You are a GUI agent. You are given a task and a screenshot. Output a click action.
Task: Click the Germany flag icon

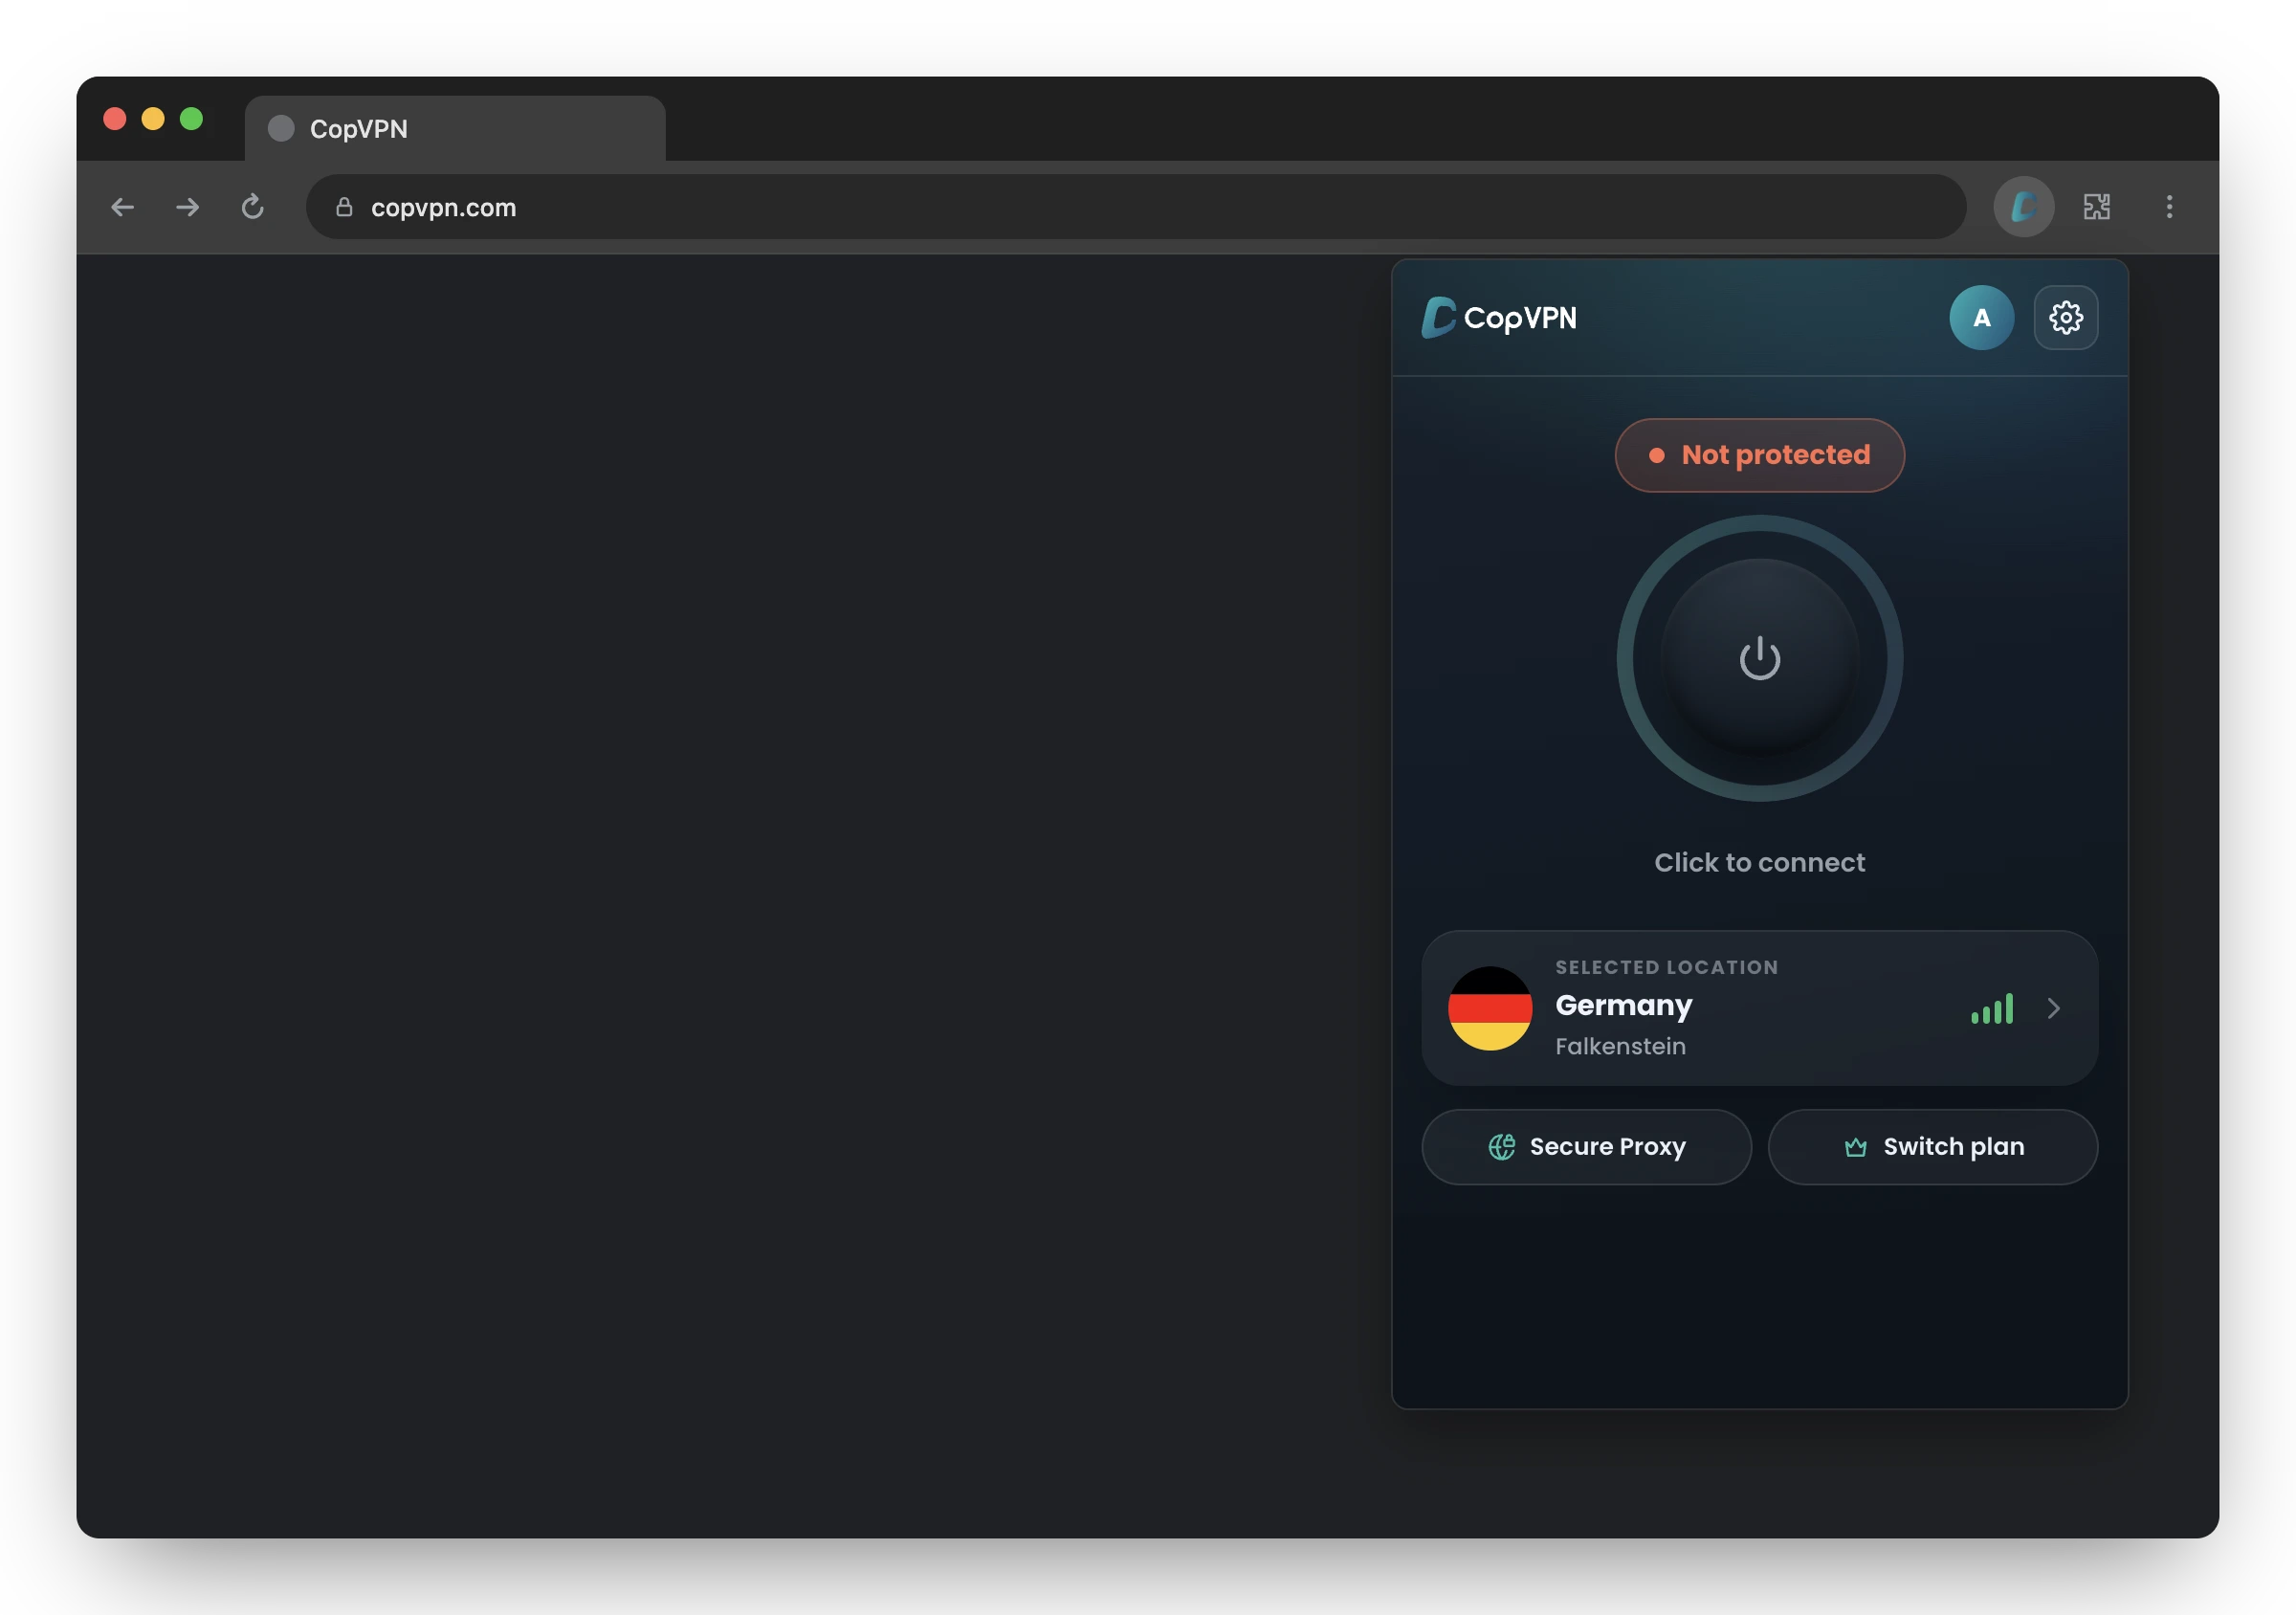[x=1490, y=1008]
